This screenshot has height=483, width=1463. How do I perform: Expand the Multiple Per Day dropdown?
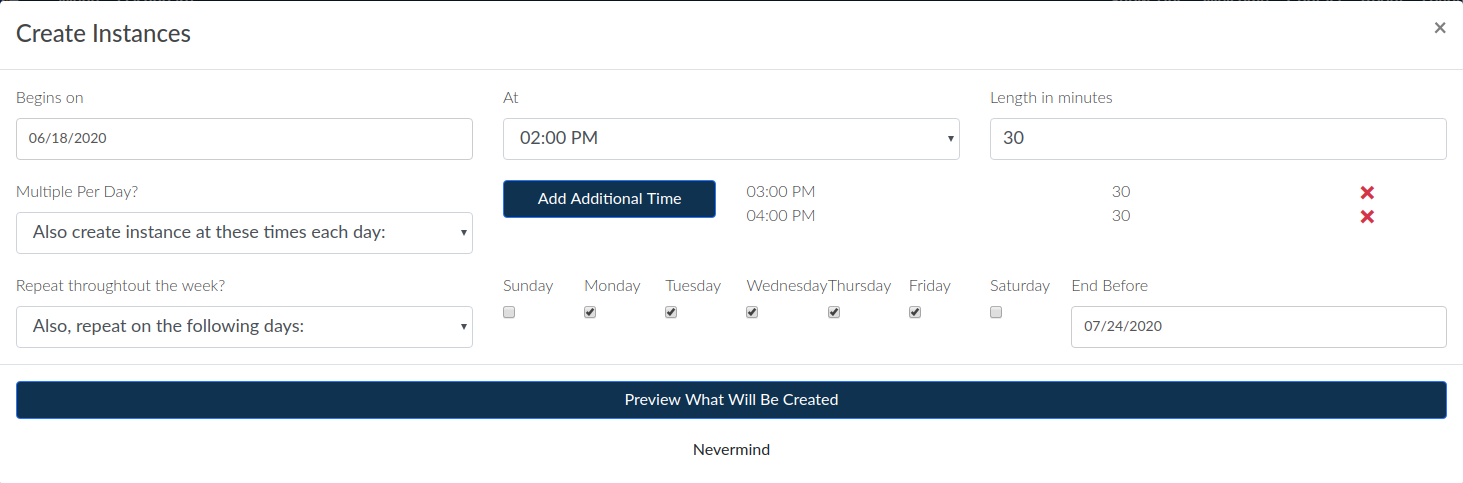click(x=244, y=233)
